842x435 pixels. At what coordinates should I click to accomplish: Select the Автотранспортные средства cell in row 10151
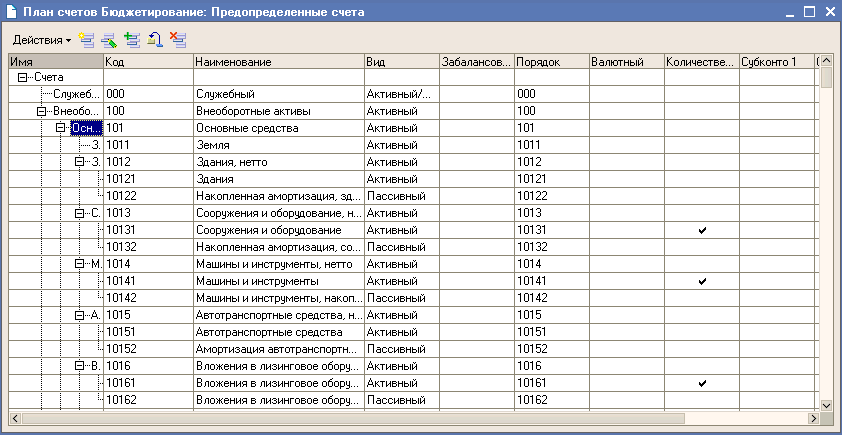pos(279,332)
